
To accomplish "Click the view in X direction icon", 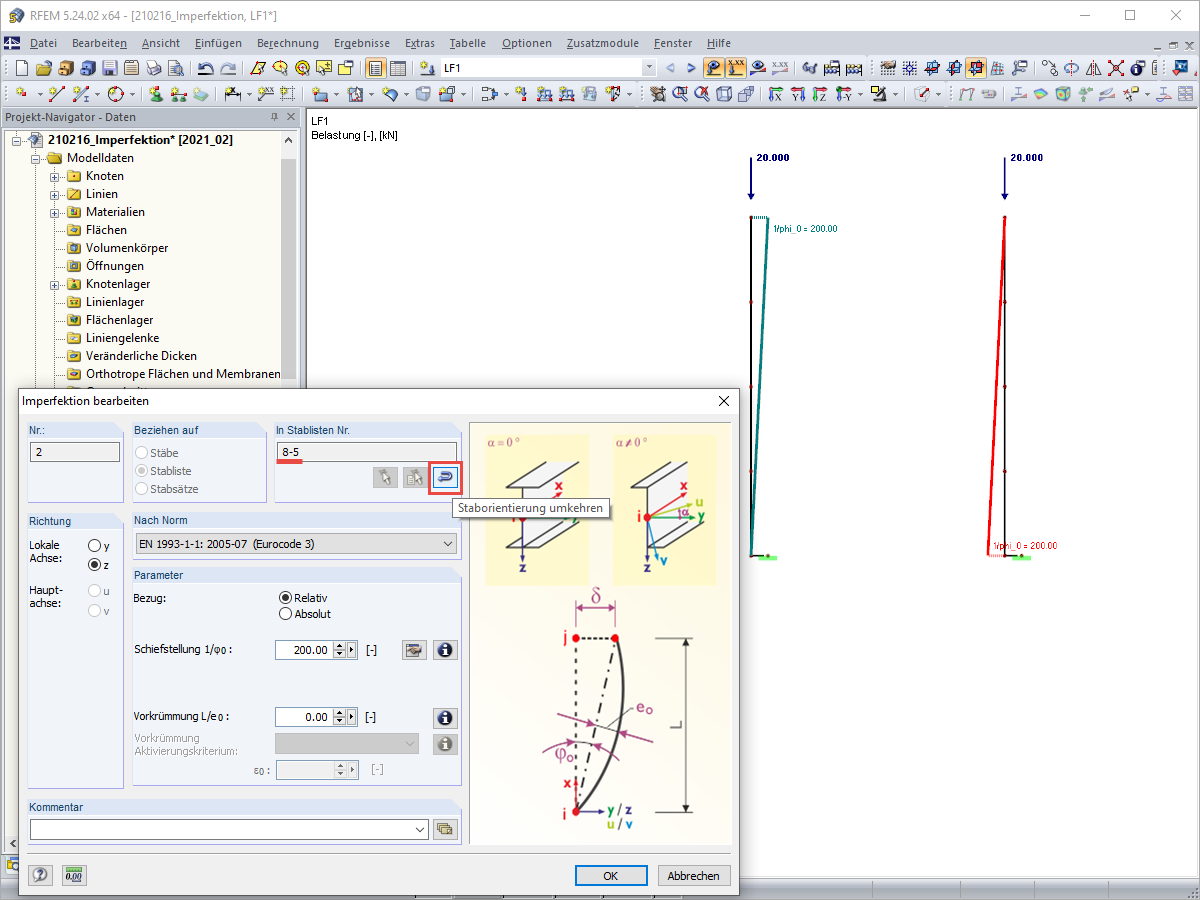I will pyautogui.click(x=776, y=94).
